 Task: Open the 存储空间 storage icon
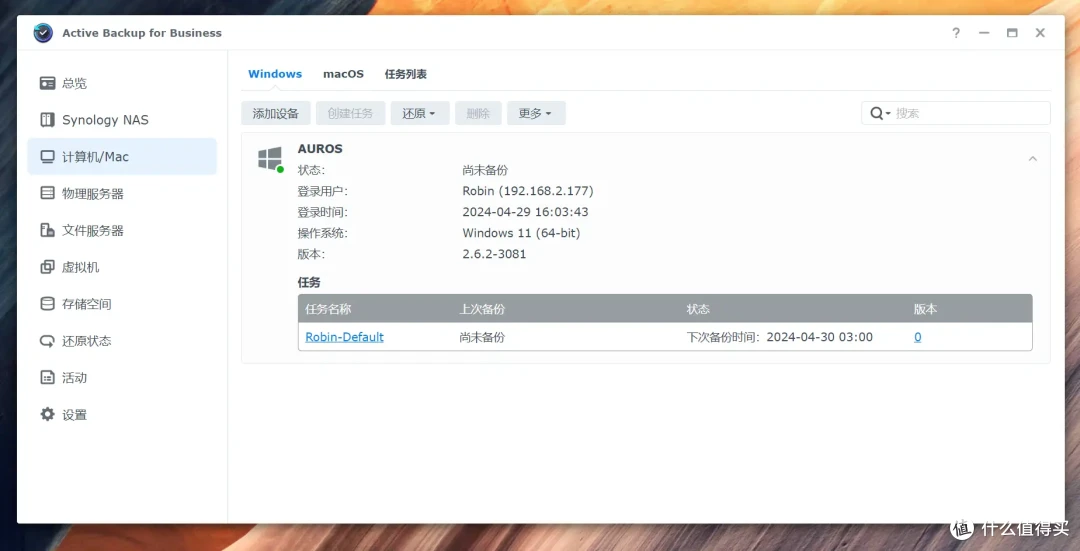pyautogui.click(x=47, y=304)
